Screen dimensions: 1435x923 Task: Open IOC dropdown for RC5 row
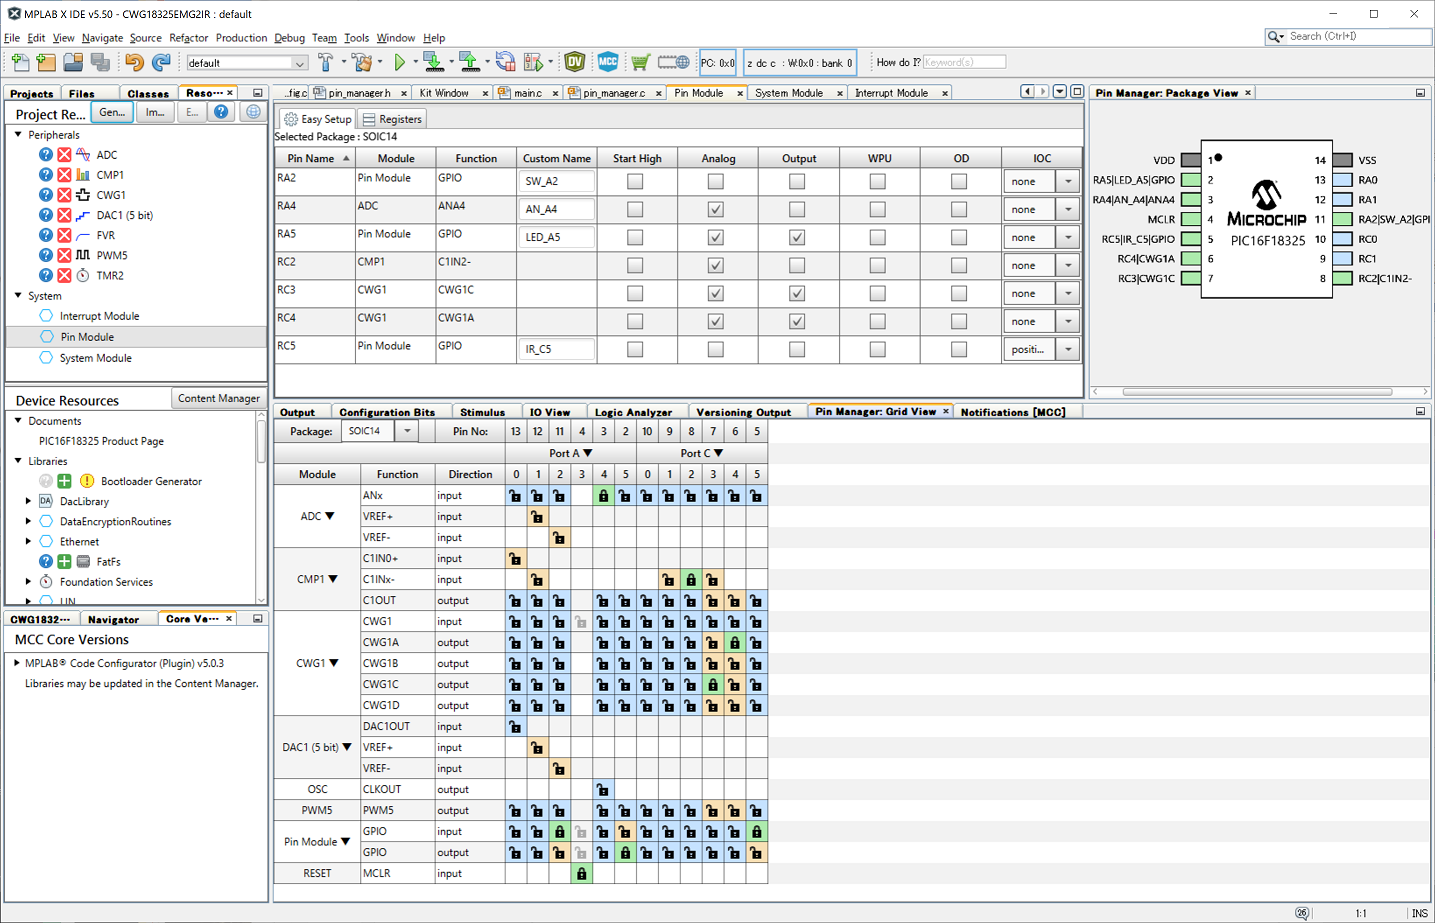(x=1068, y=349)
